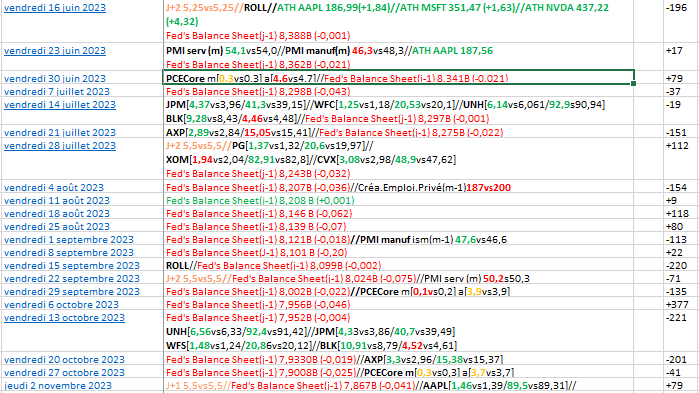699x393 pixels.
Task: Select the +80 value cell
Action: (x=680, y=226)
